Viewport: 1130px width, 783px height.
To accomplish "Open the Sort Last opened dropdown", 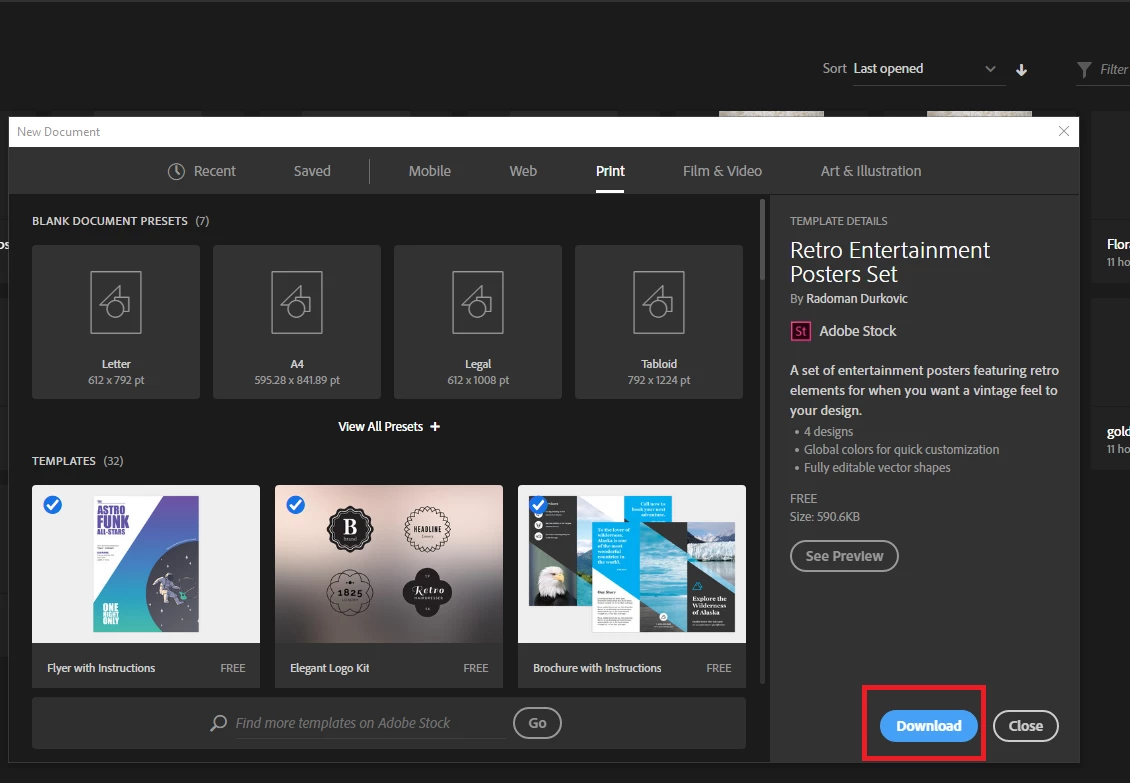I will [928, 69].
